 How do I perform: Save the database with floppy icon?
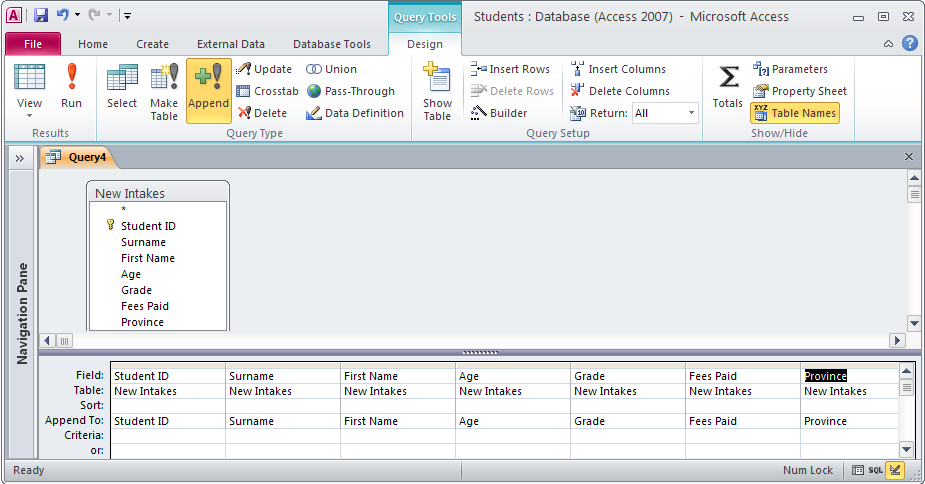click(41, 15)
